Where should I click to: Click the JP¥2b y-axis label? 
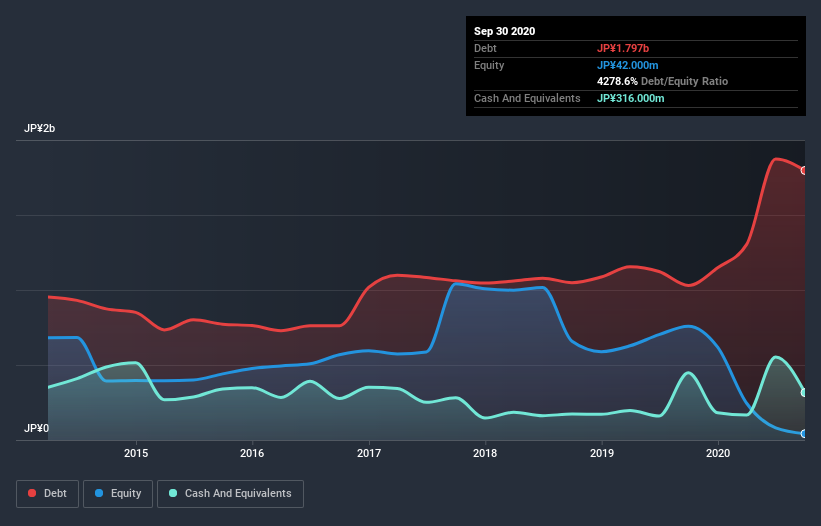pos(39,129)
